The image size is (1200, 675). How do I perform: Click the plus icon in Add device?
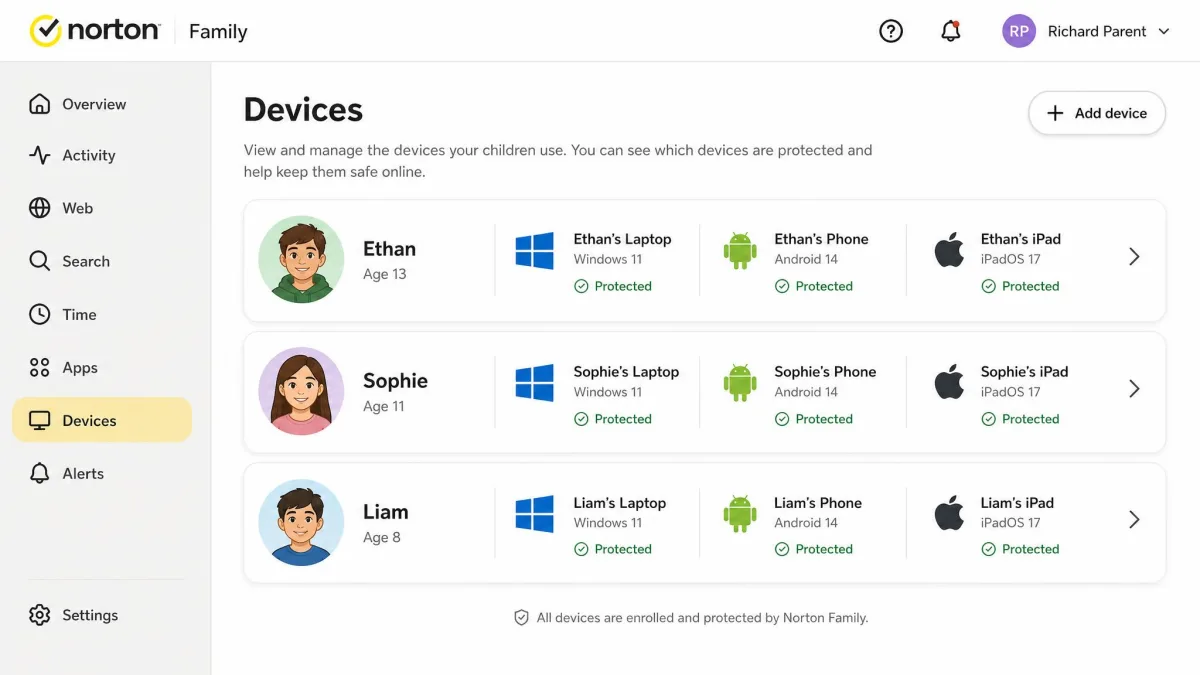pyautogui.click(x=1055, y=113)
